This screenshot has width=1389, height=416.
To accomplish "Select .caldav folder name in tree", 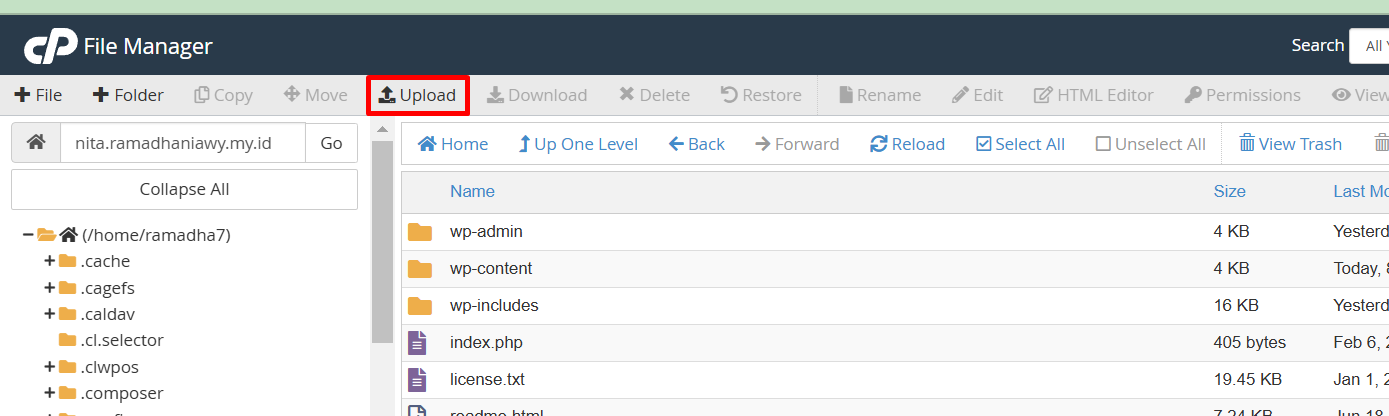I will [108, 314].
